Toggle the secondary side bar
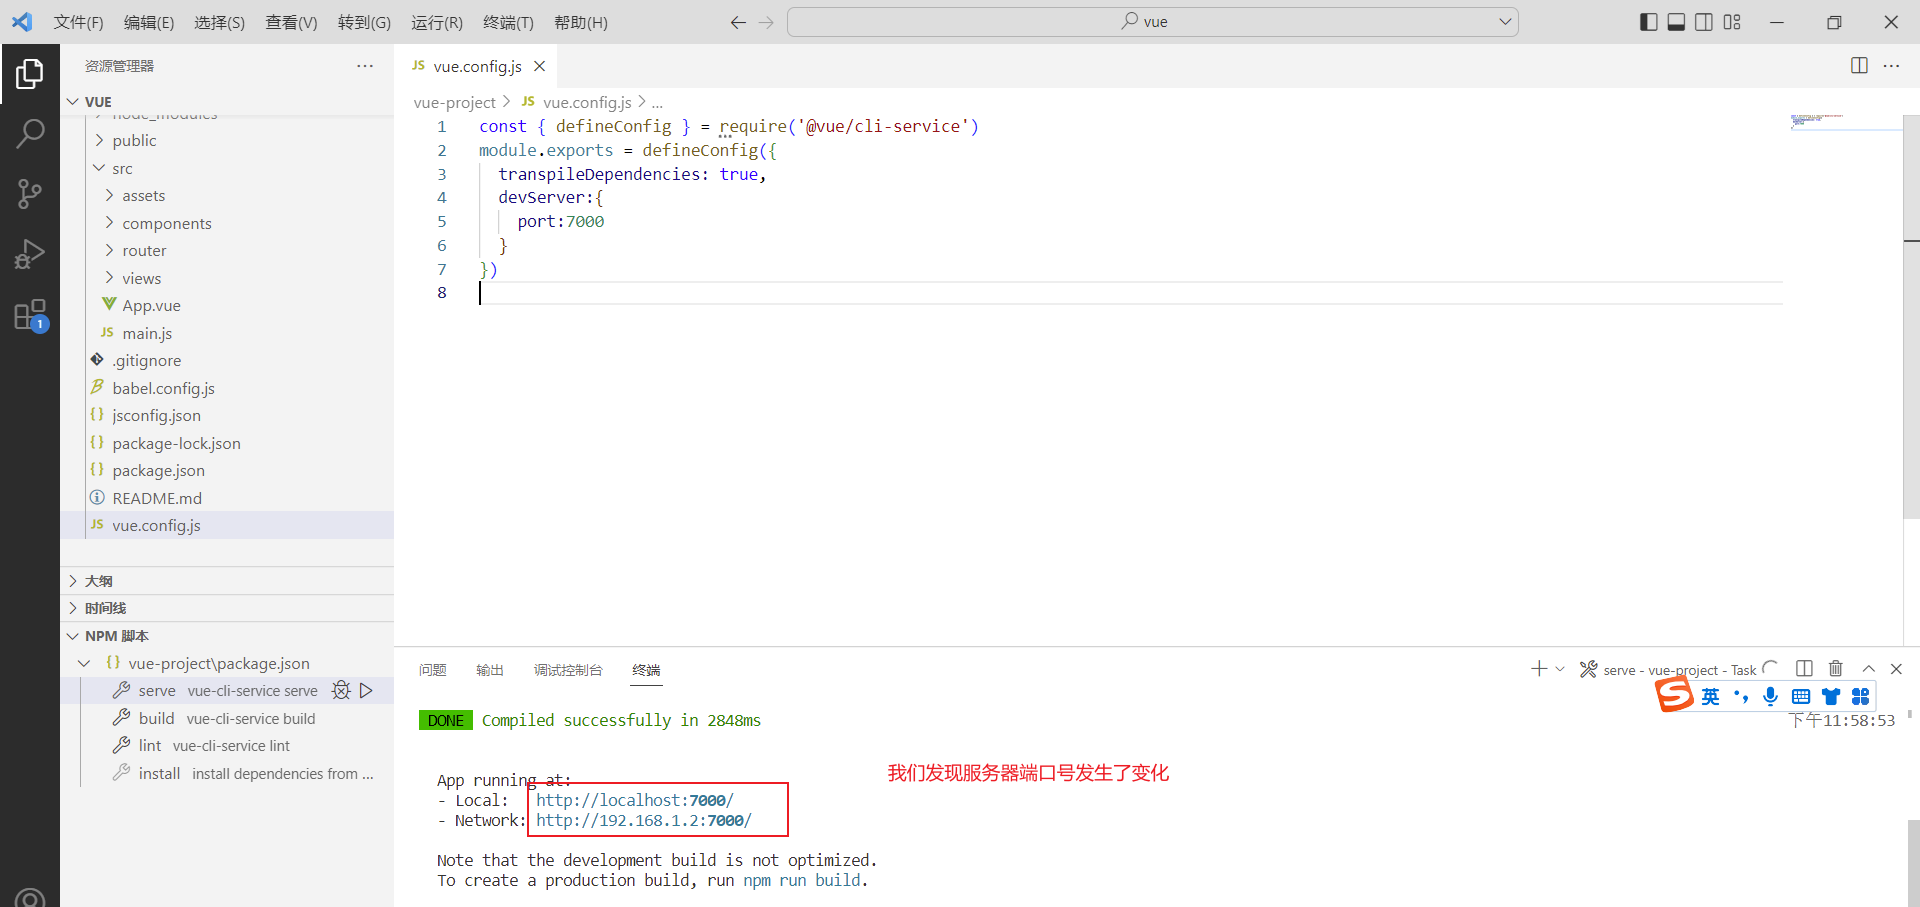The image size is (1920, 907). (1704, 22)
